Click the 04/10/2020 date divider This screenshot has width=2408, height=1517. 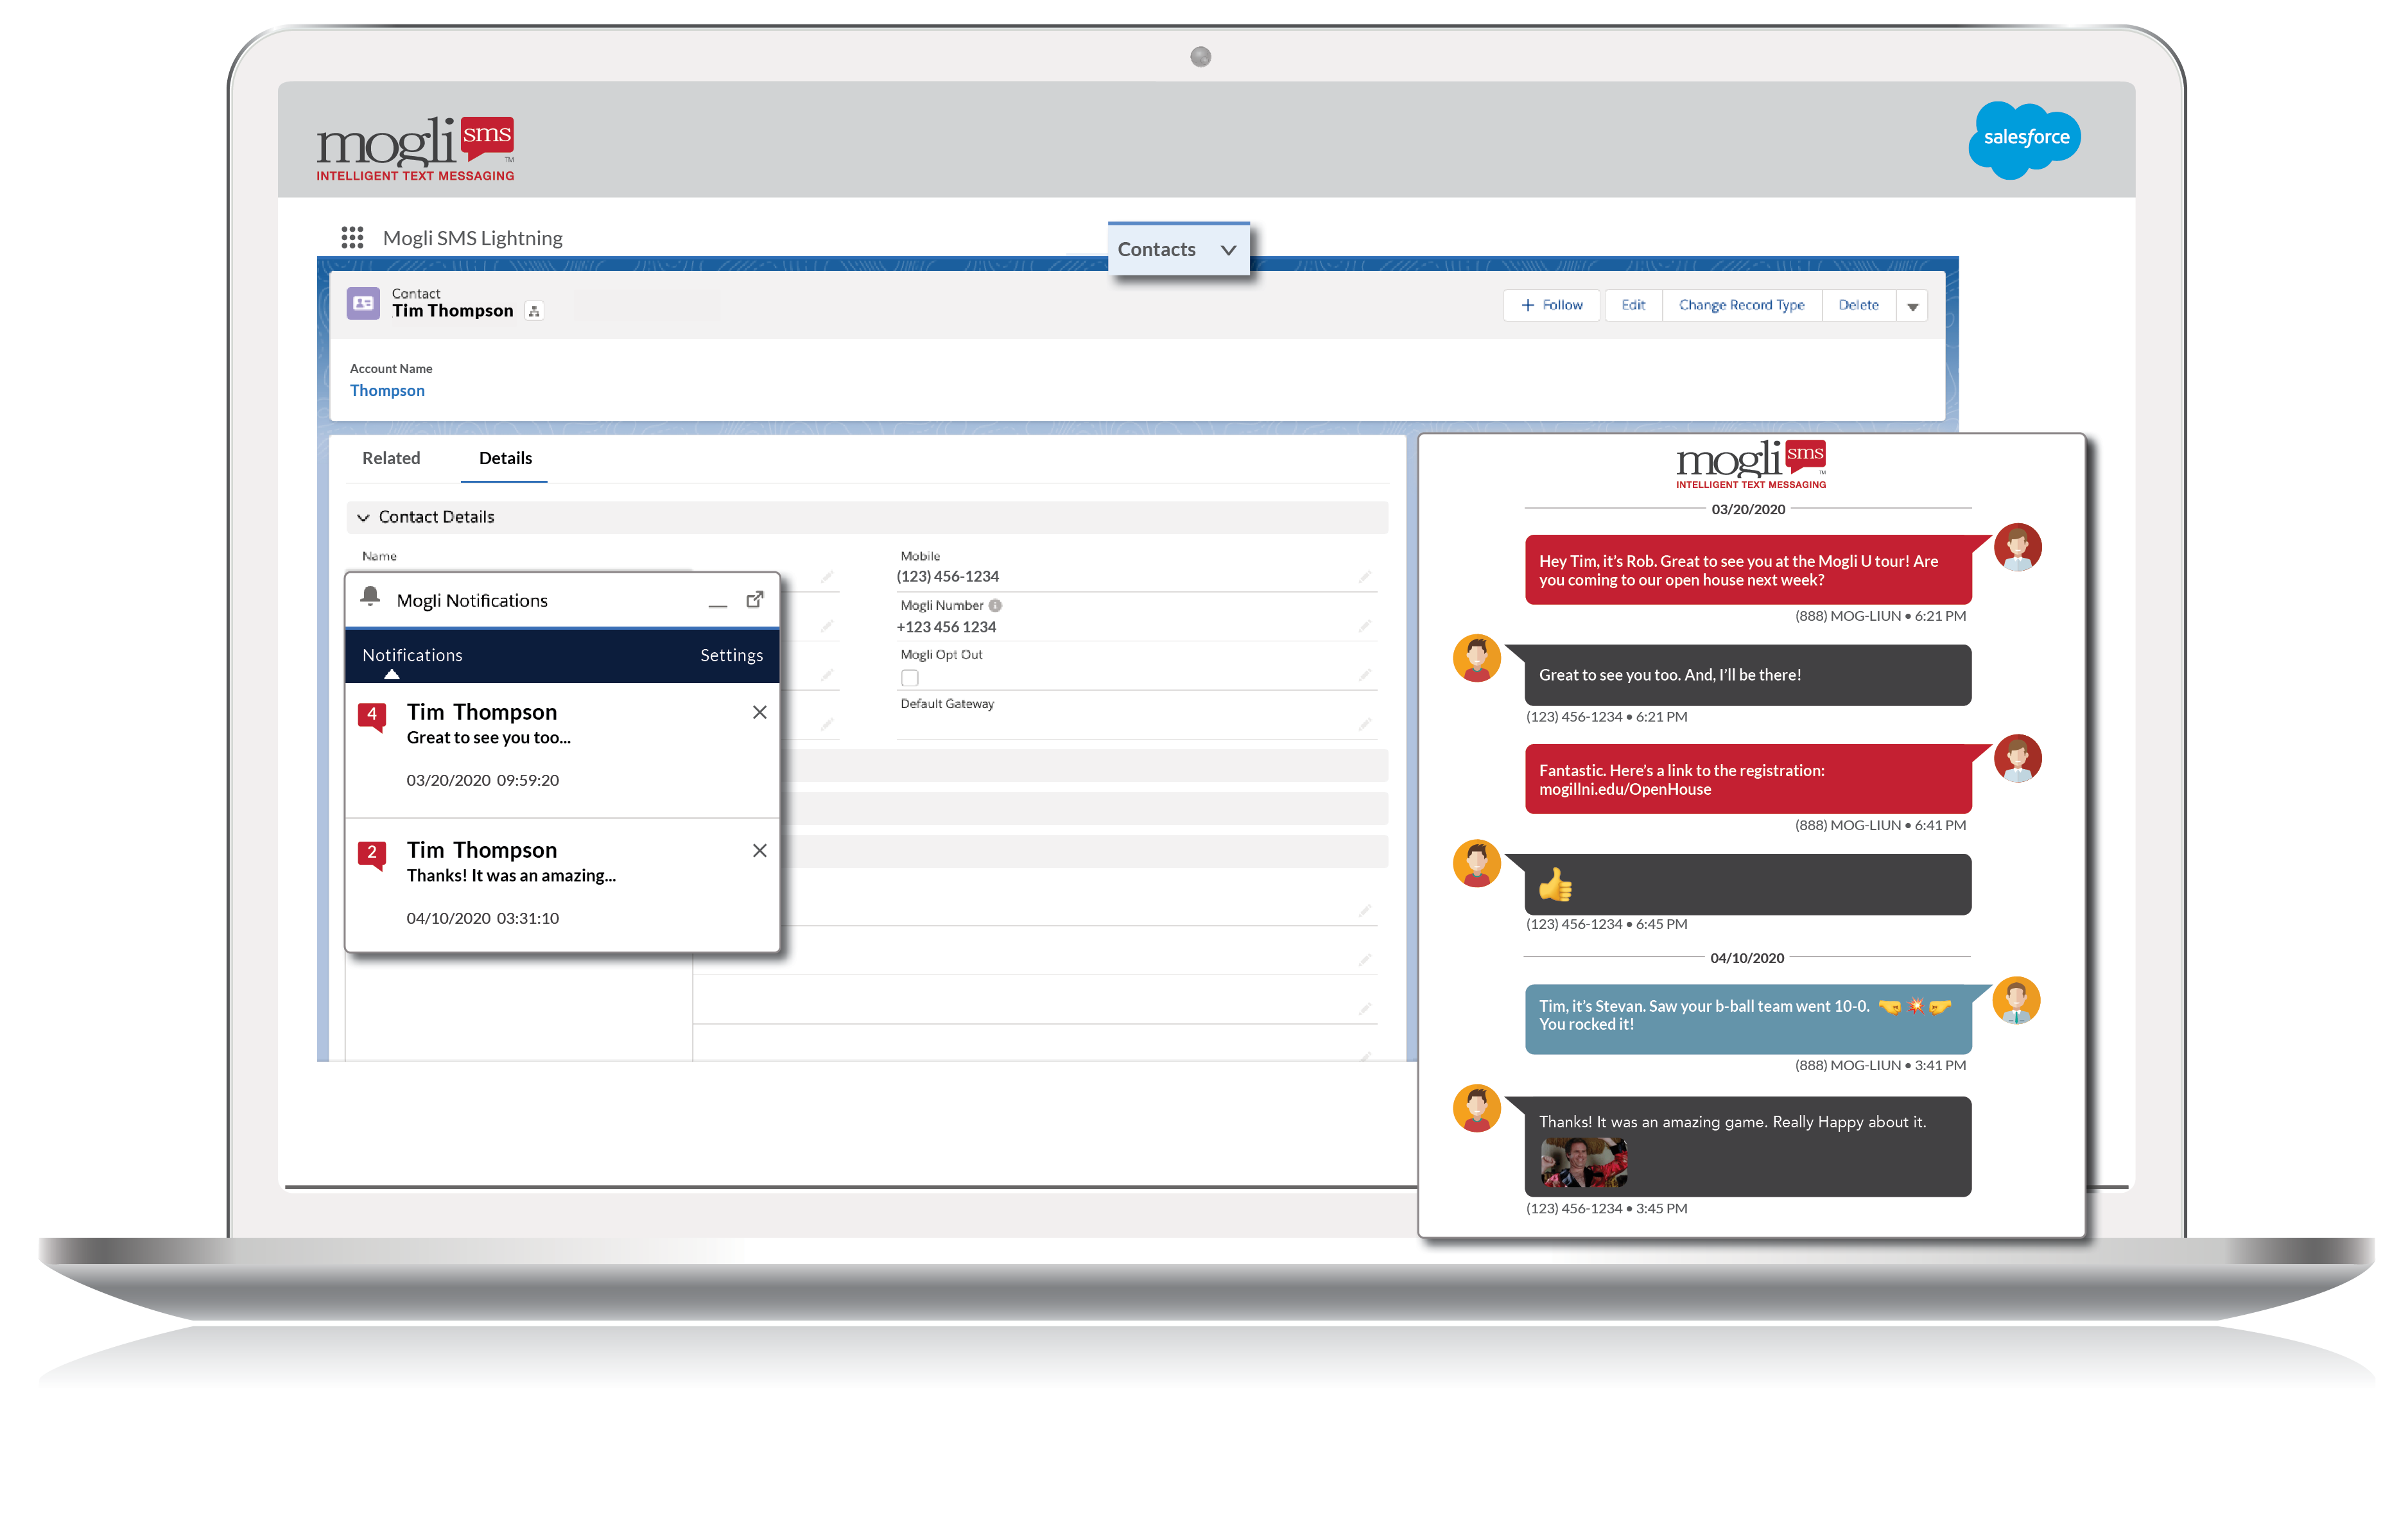click(x=1747, y=958)
